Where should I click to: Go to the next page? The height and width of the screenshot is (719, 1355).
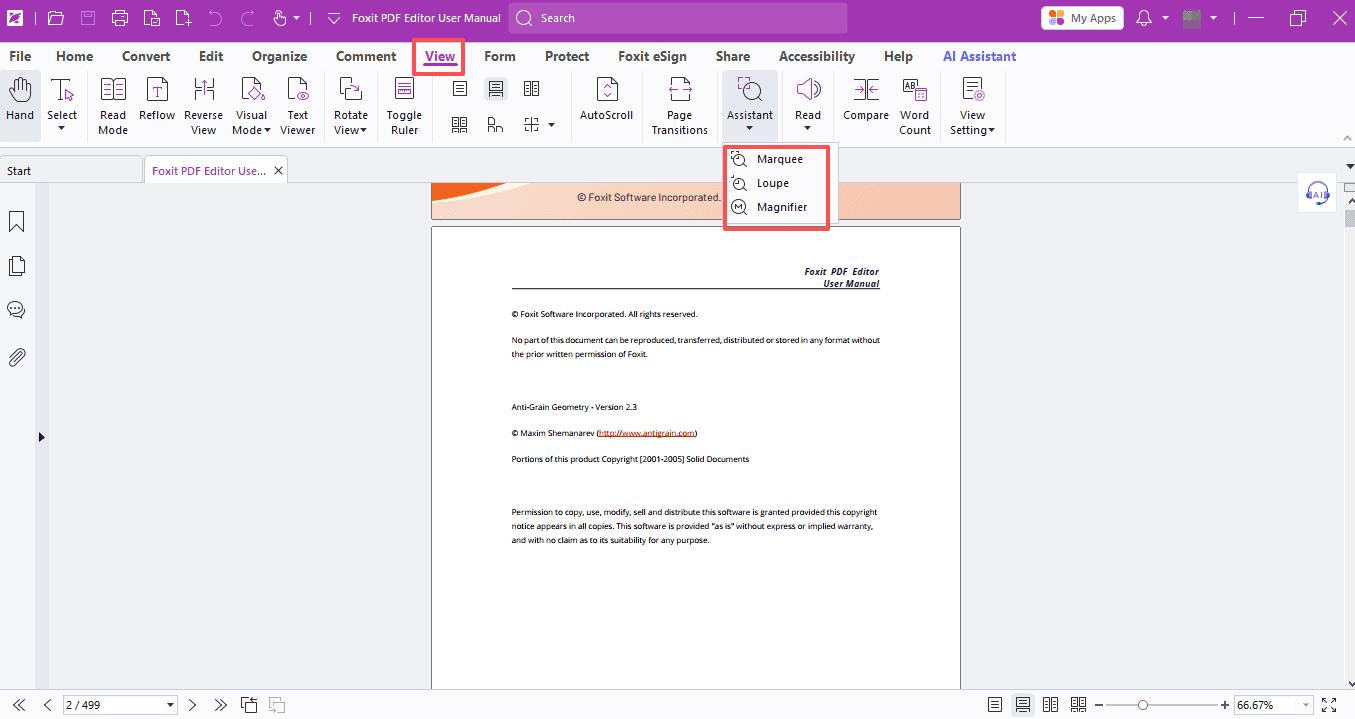193,705
